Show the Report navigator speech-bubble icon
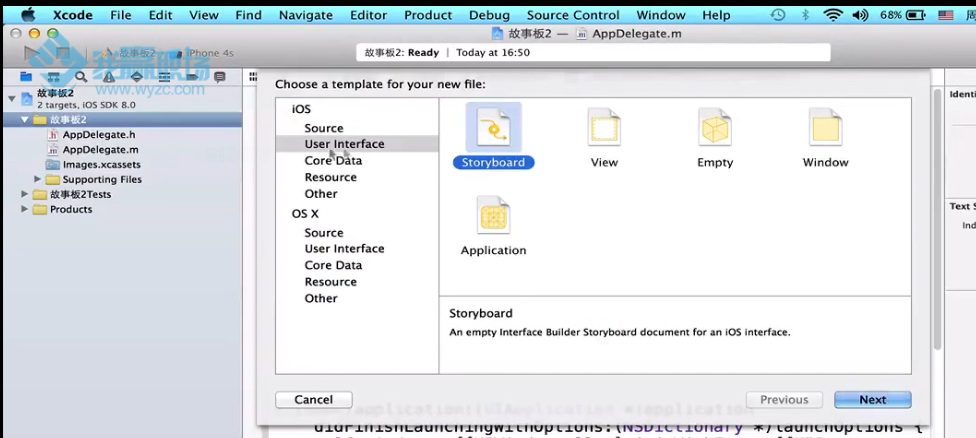 tap(220, 77)
